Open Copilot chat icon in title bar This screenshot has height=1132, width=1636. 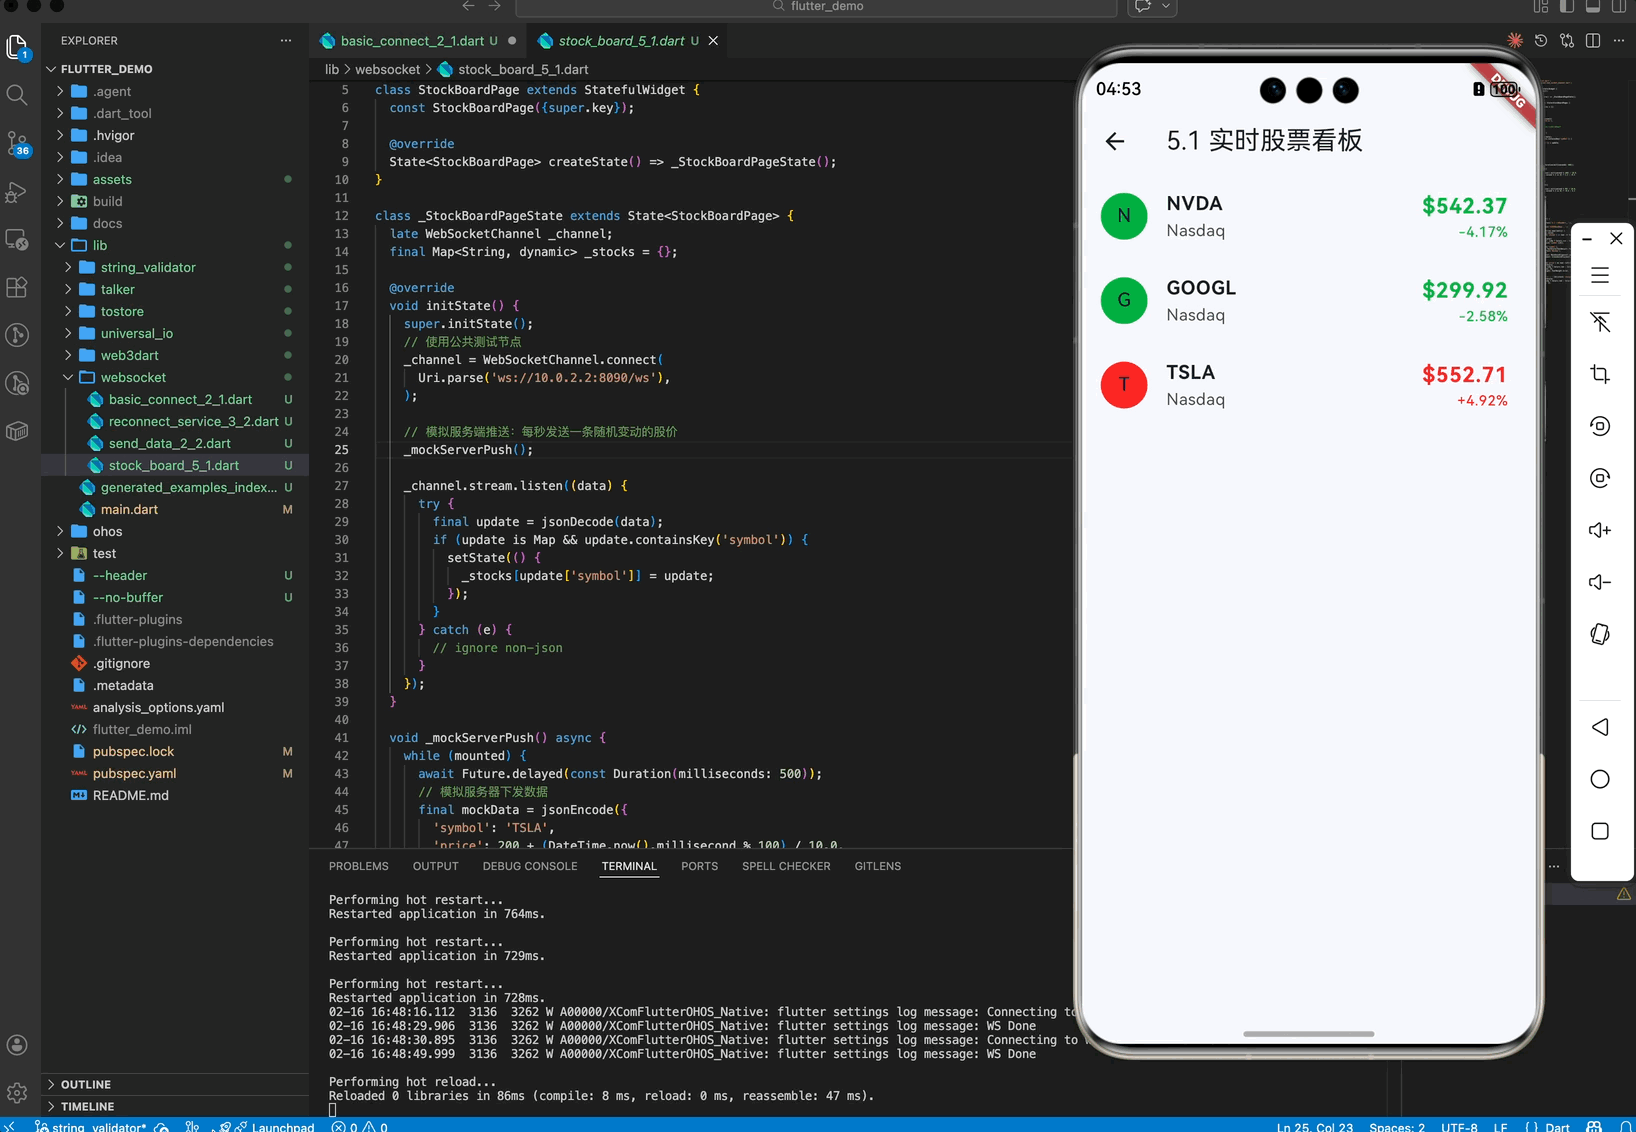tap(1143, 6)
